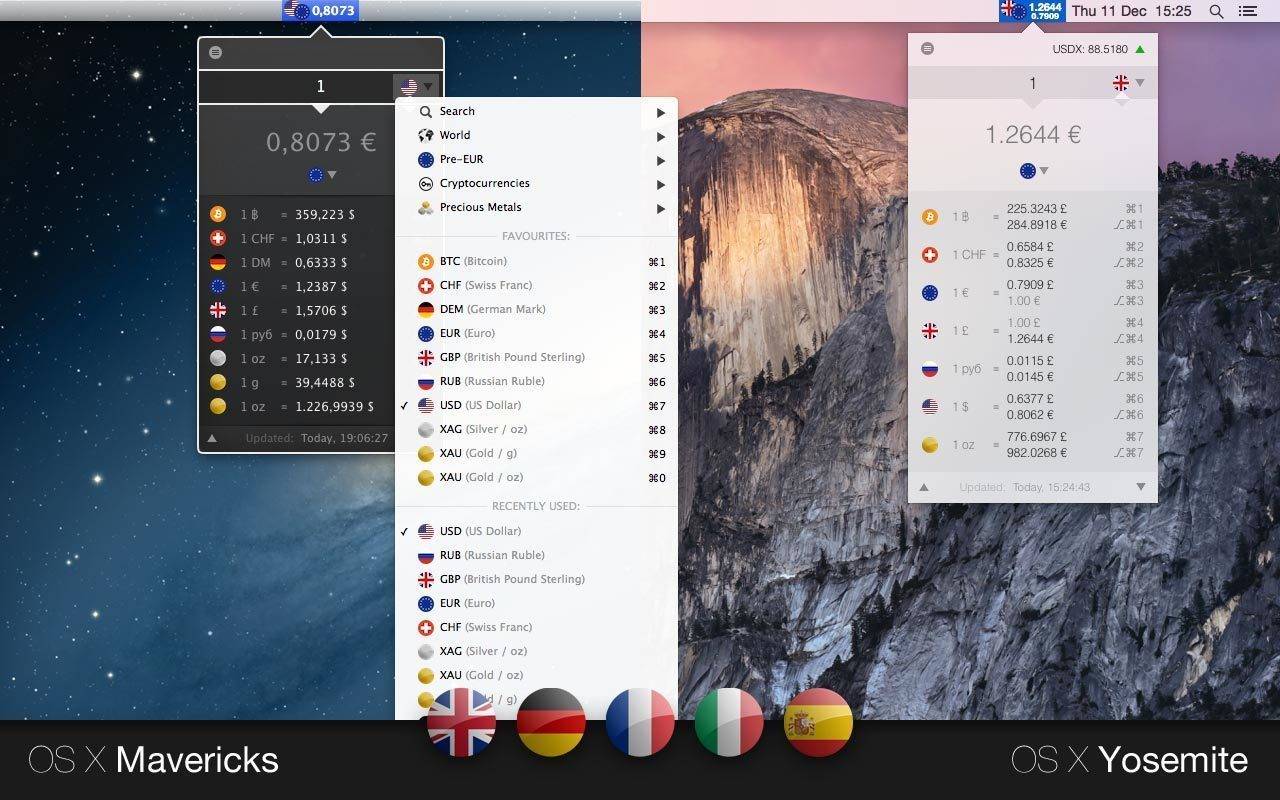Image resolution: width=1280 pixels, height=800 pixels.
Task: Collapse dark panel with bottom triangle
Action: coord(212,438)
